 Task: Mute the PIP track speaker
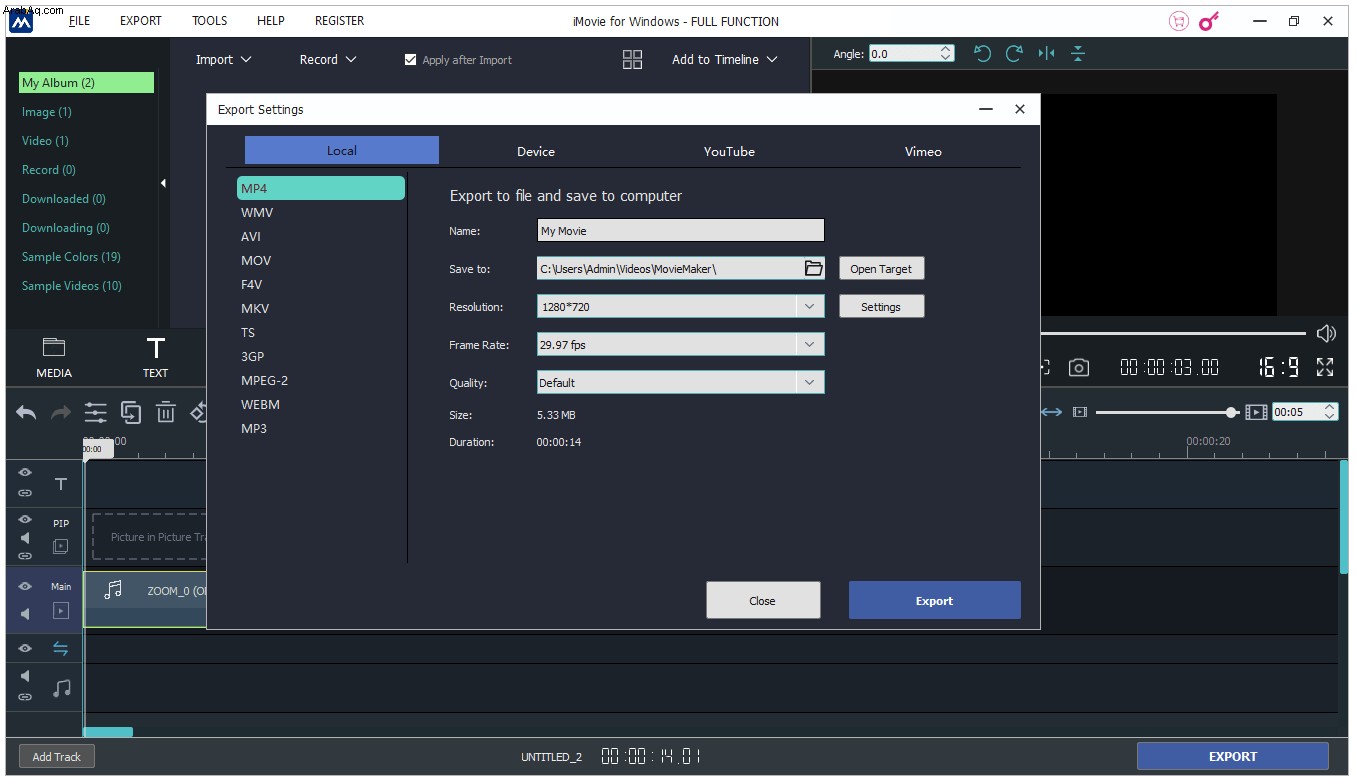(25, 538)
